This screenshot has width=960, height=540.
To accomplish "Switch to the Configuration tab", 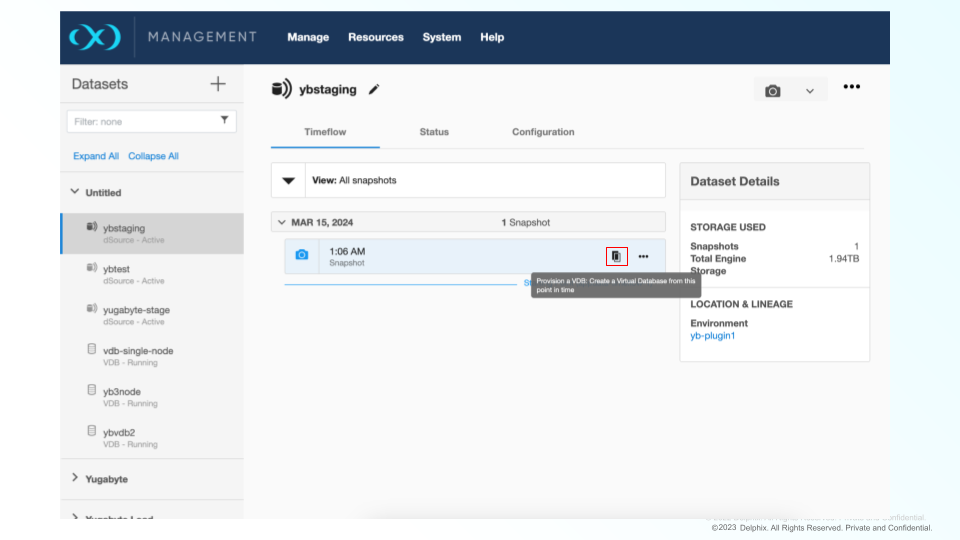I will 543,132.
